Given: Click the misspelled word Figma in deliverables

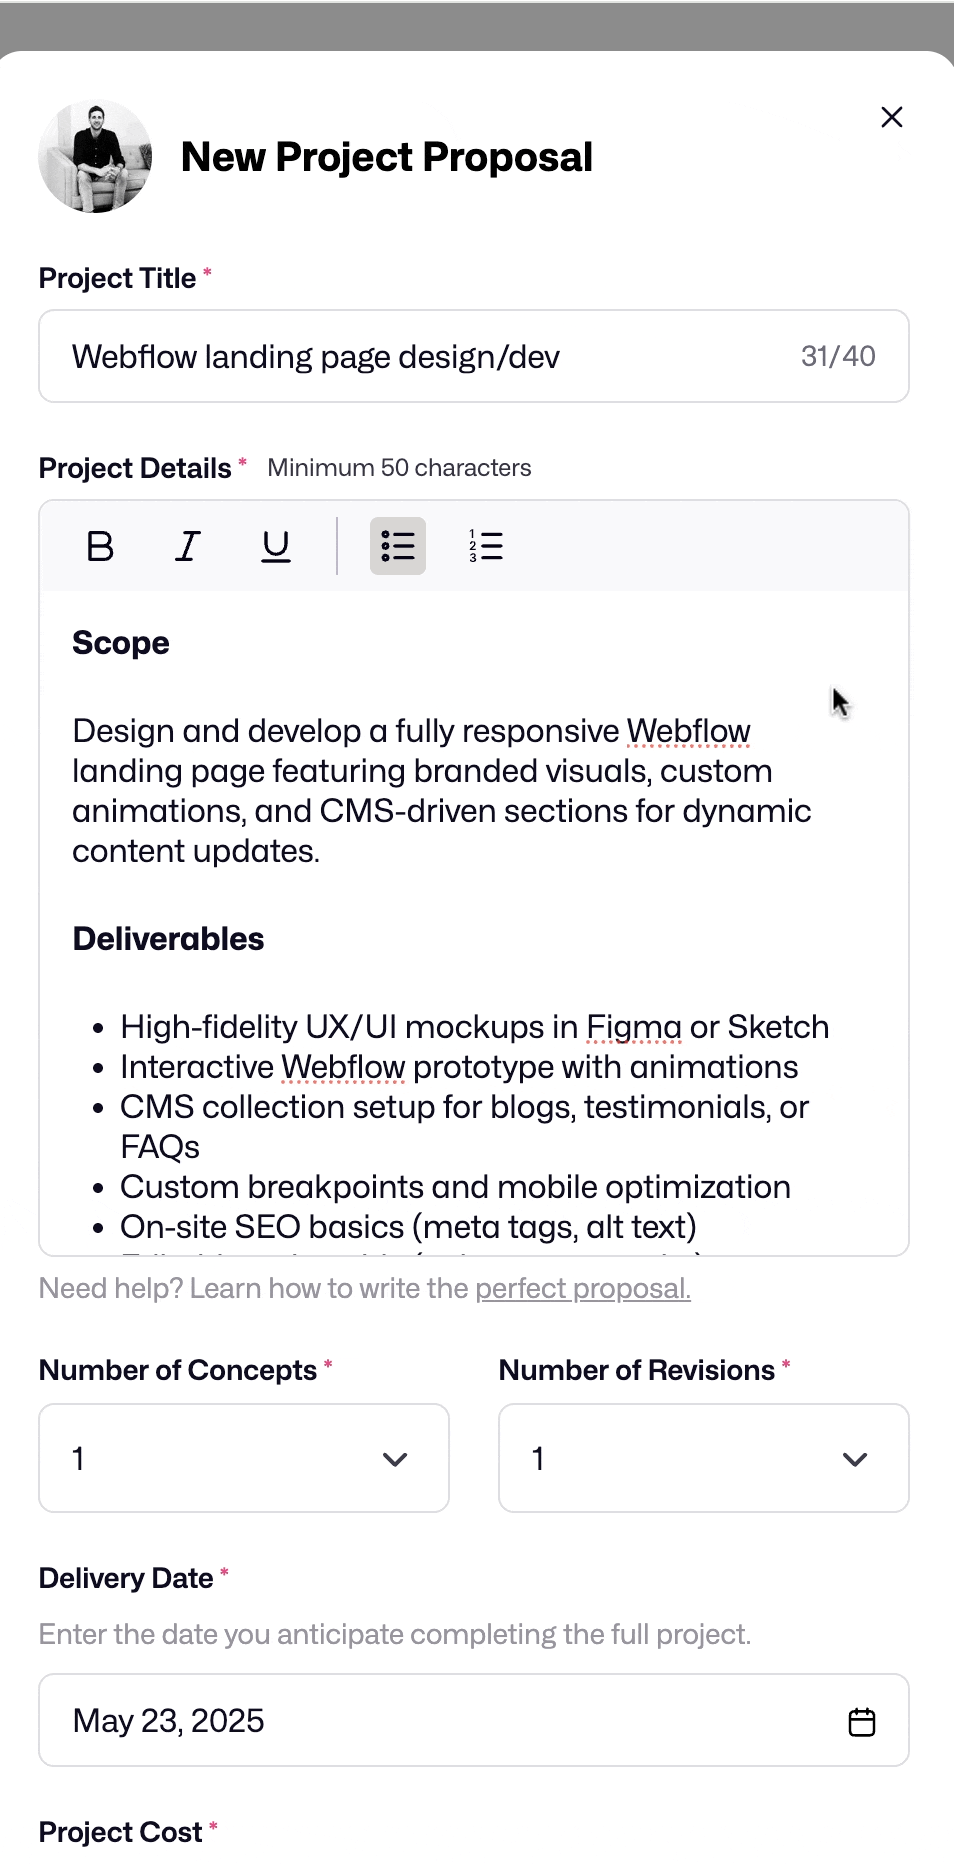Looking at the screenshot, I should point(634,1027).
